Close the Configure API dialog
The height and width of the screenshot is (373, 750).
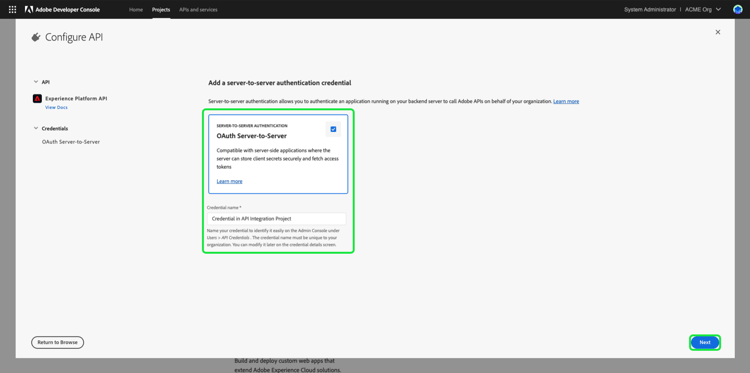coord(717,32)
